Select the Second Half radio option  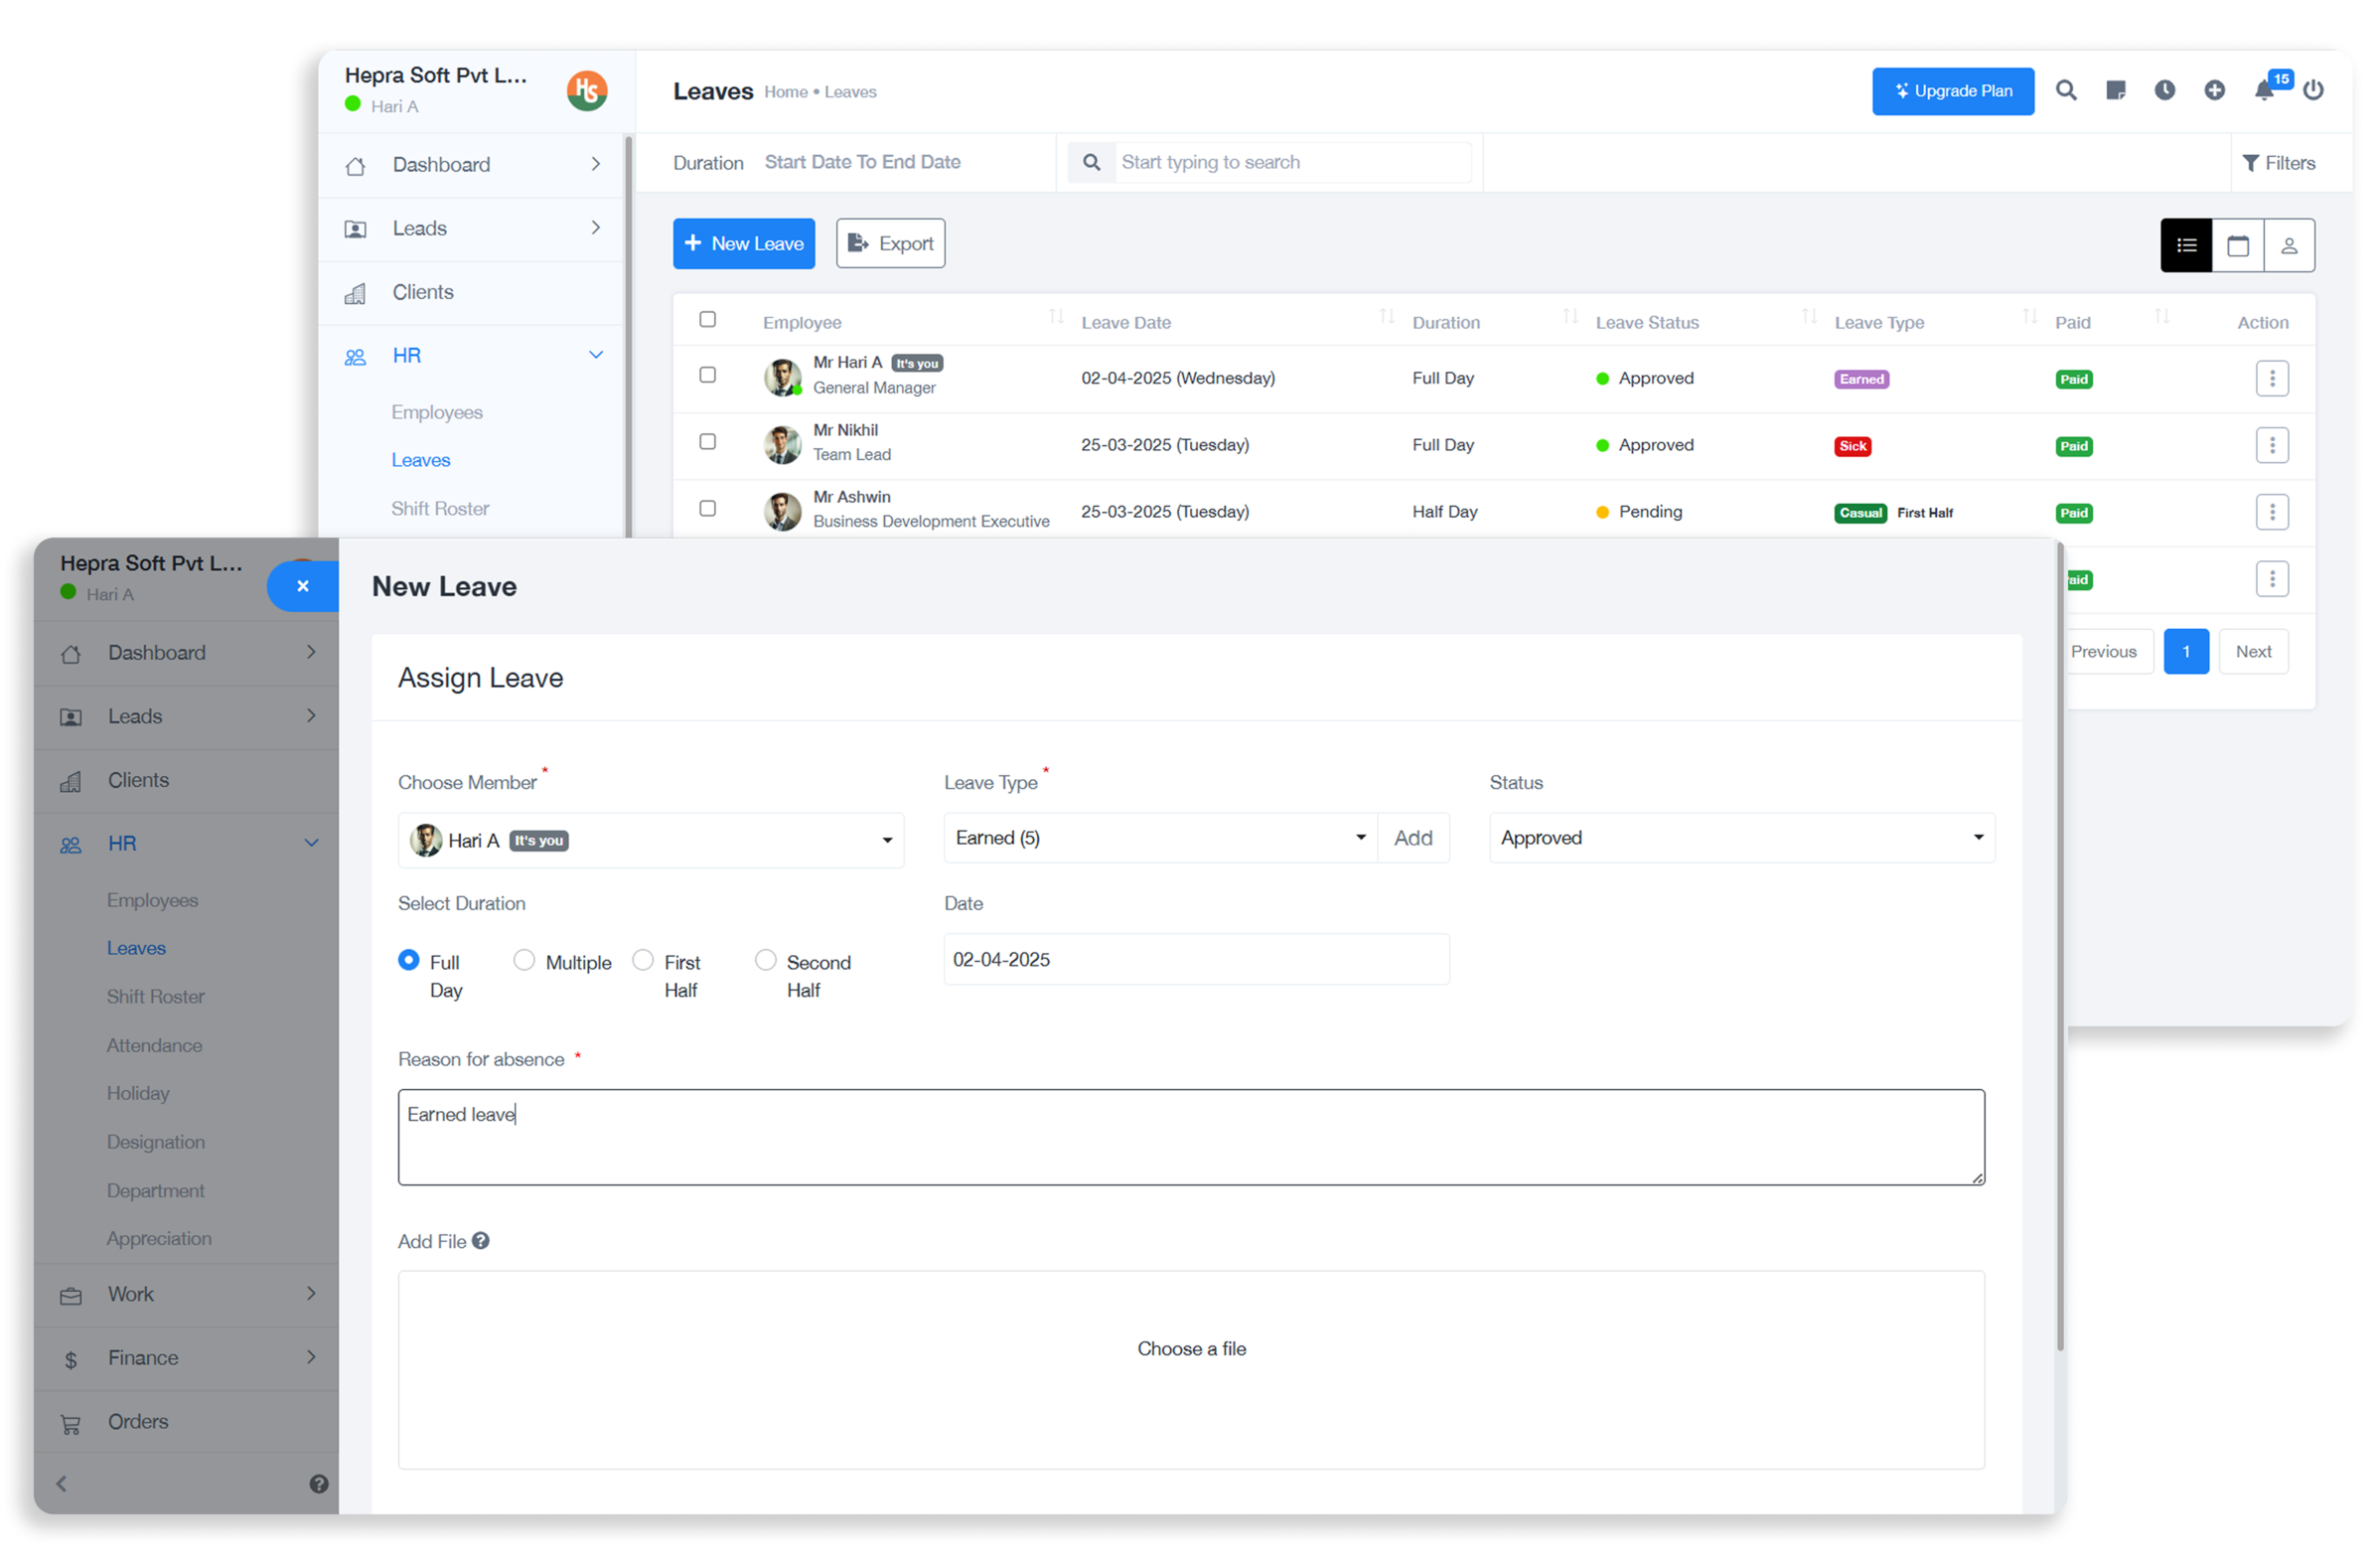765,960
